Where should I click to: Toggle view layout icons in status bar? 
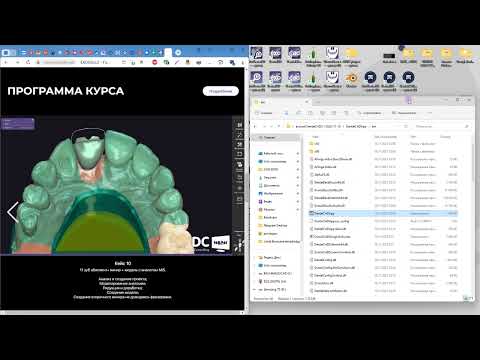pyautogui.click(x=469, y=298)
